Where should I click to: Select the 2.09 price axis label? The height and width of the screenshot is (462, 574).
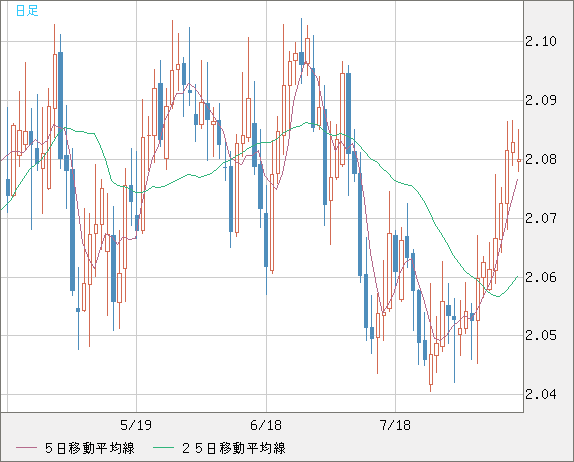click(x=541, y=100)
